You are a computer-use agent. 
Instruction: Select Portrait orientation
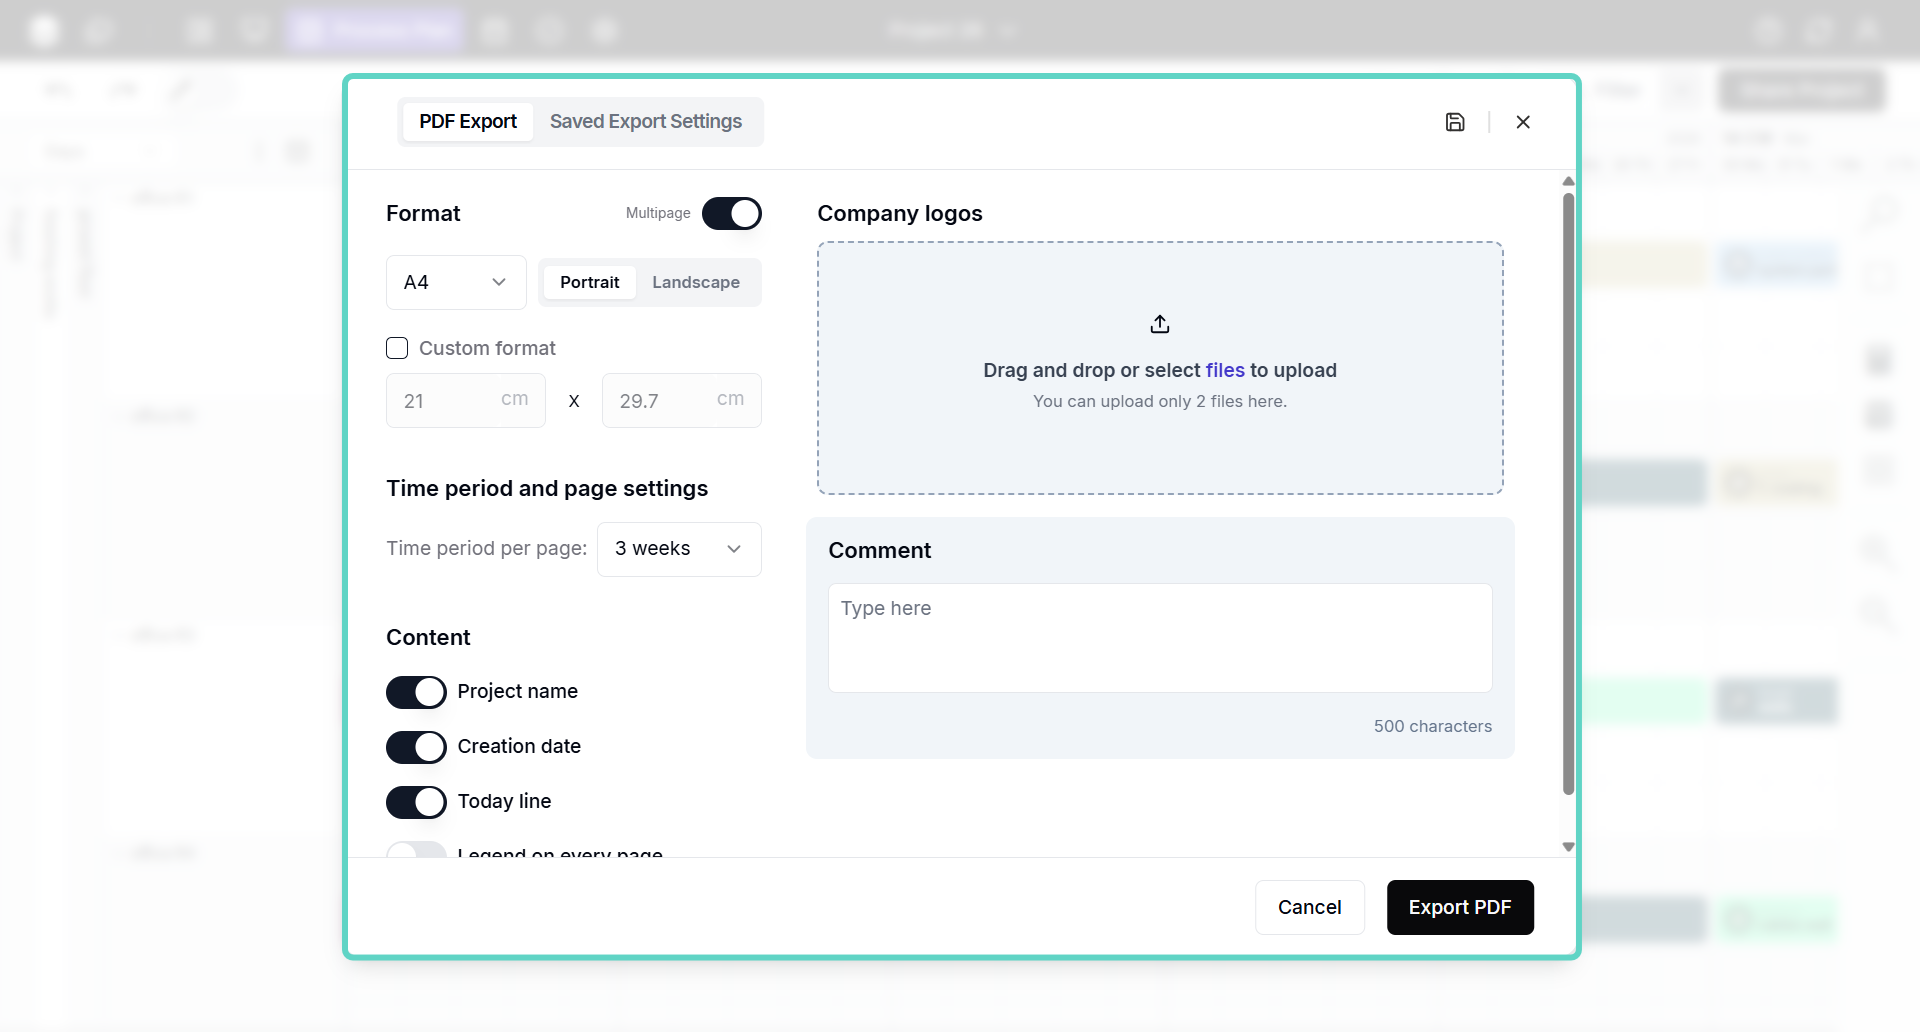tap(589, 283)
